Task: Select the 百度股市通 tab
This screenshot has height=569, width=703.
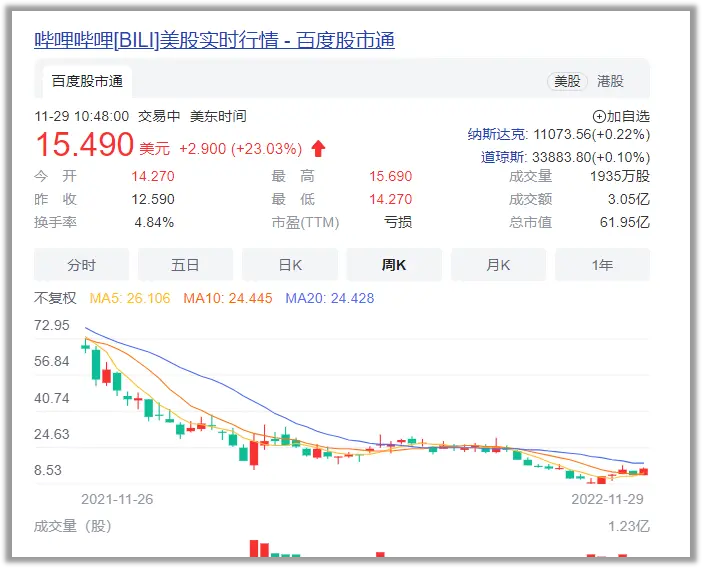Action: pos(87,81)
